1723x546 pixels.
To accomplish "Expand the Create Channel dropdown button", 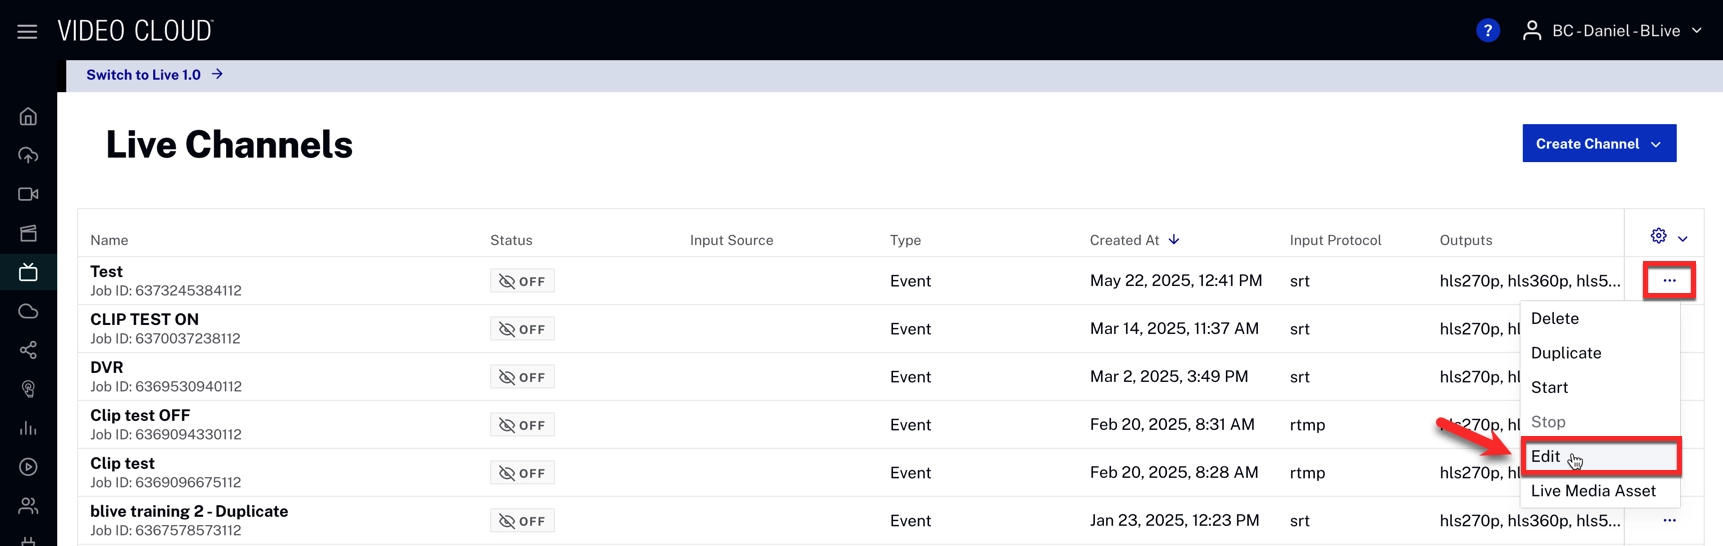I will point(1598,144).
